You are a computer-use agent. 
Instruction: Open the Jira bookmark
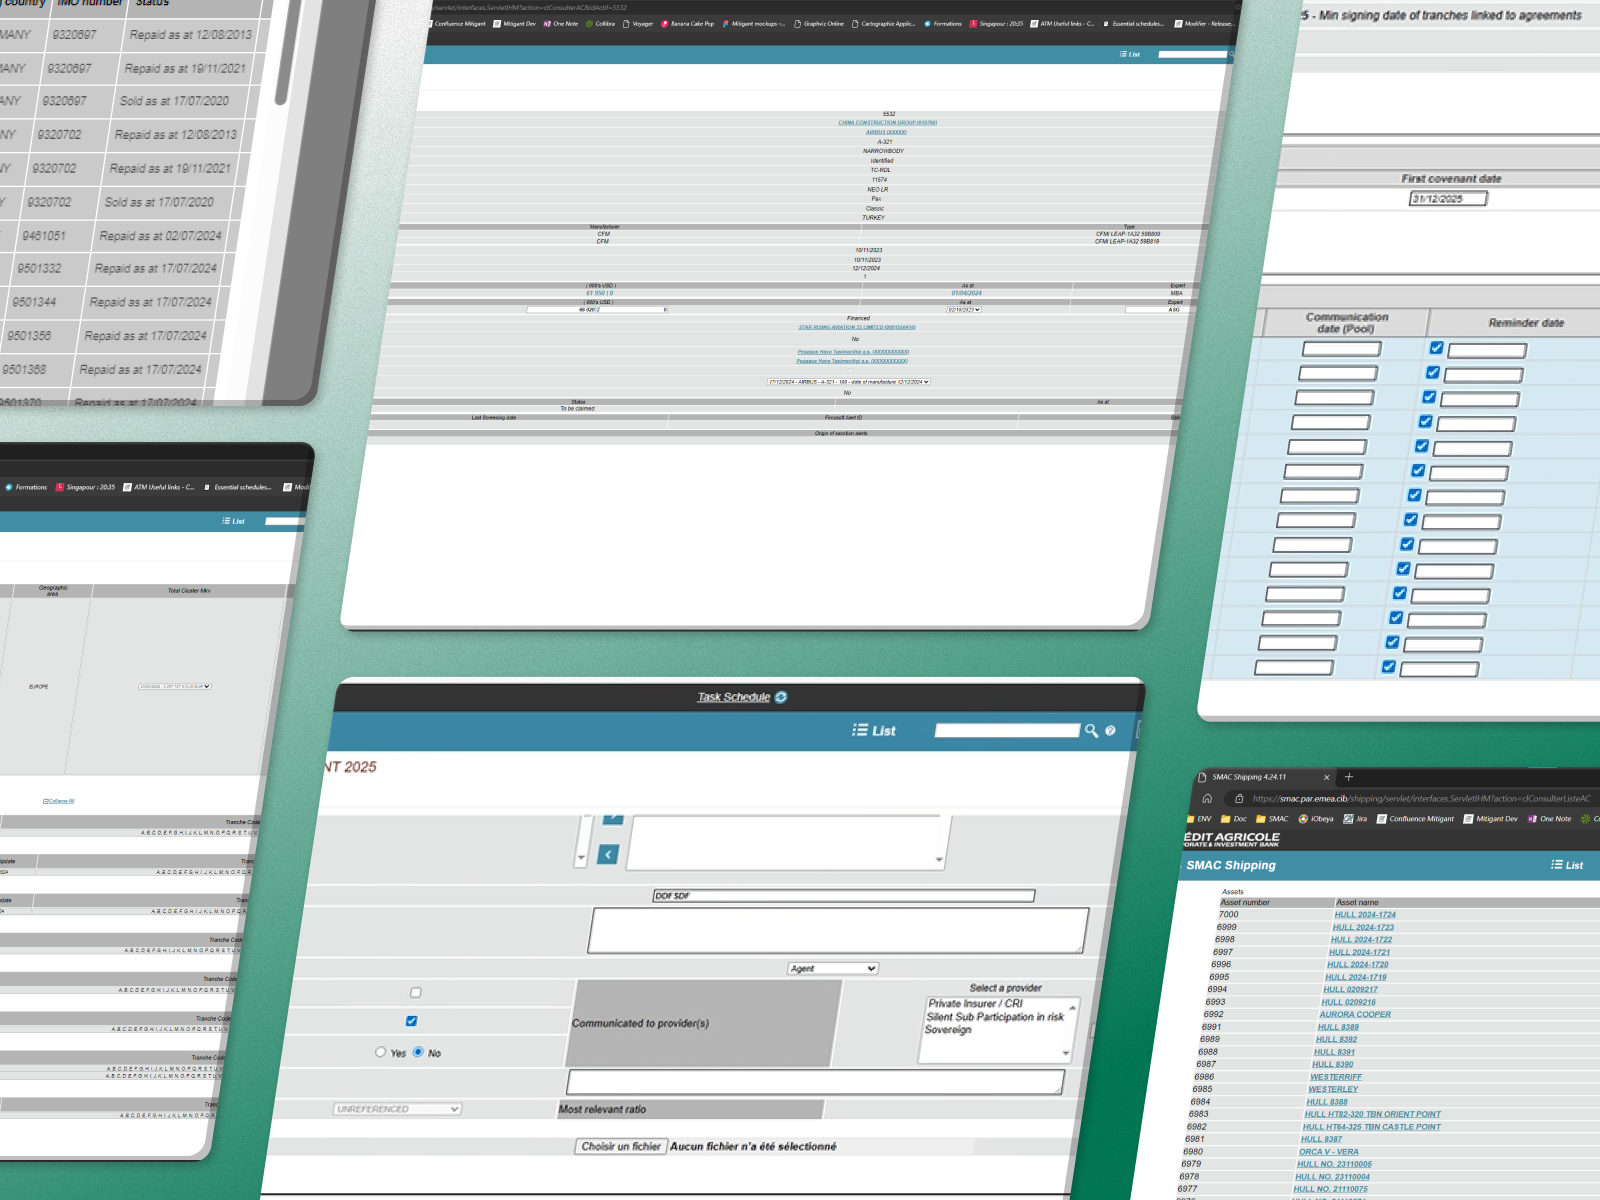click(x=1355, y=819)
